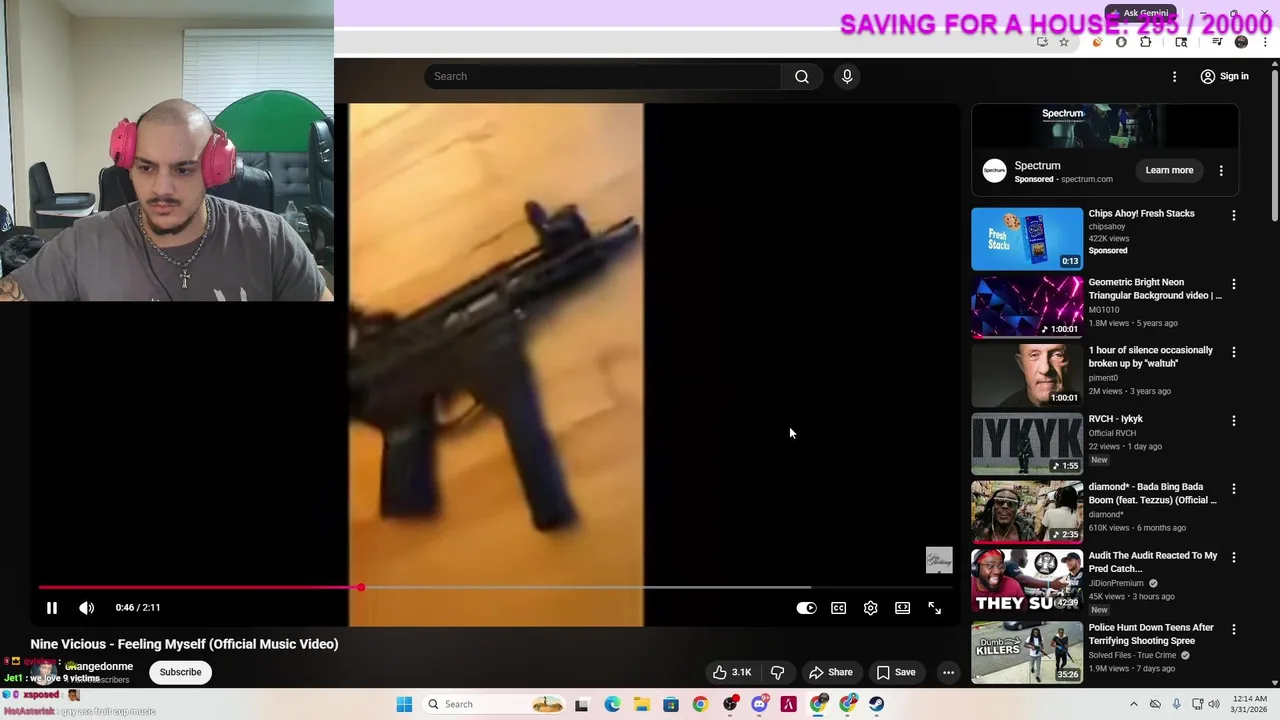Toggle closed captions in player
This screenshot has height=720, width=1280.
coord(838,608)
